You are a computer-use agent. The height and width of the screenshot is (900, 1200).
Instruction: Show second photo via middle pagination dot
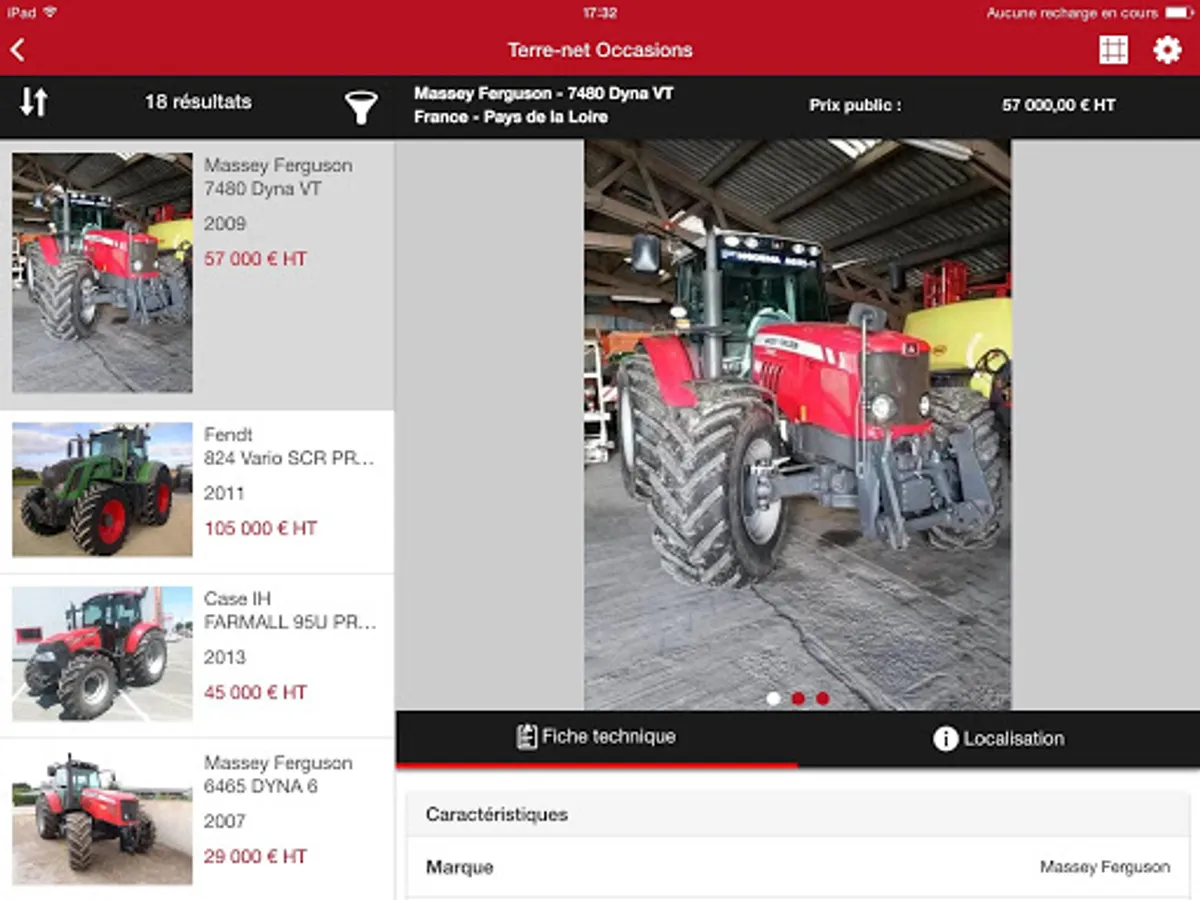(798, 699)
